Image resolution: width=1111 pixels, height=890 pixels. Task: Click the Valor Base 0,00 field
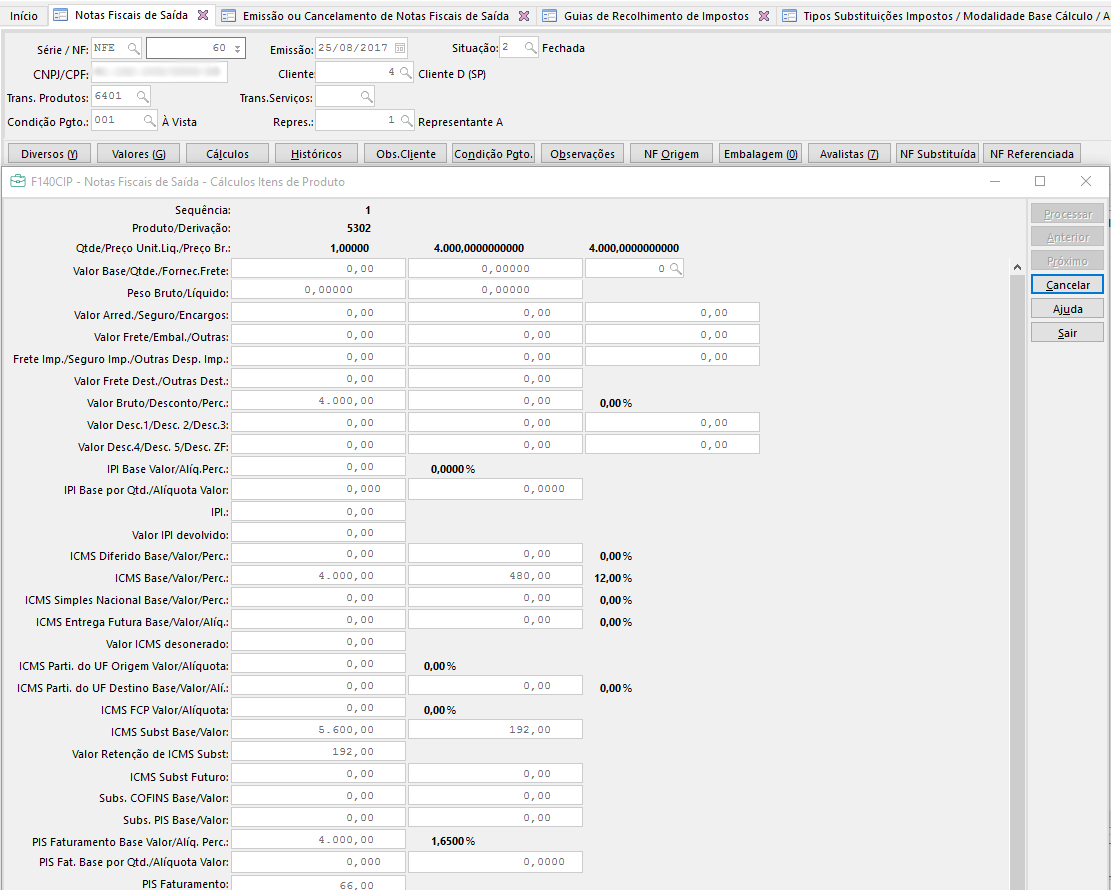click(318, 269)
